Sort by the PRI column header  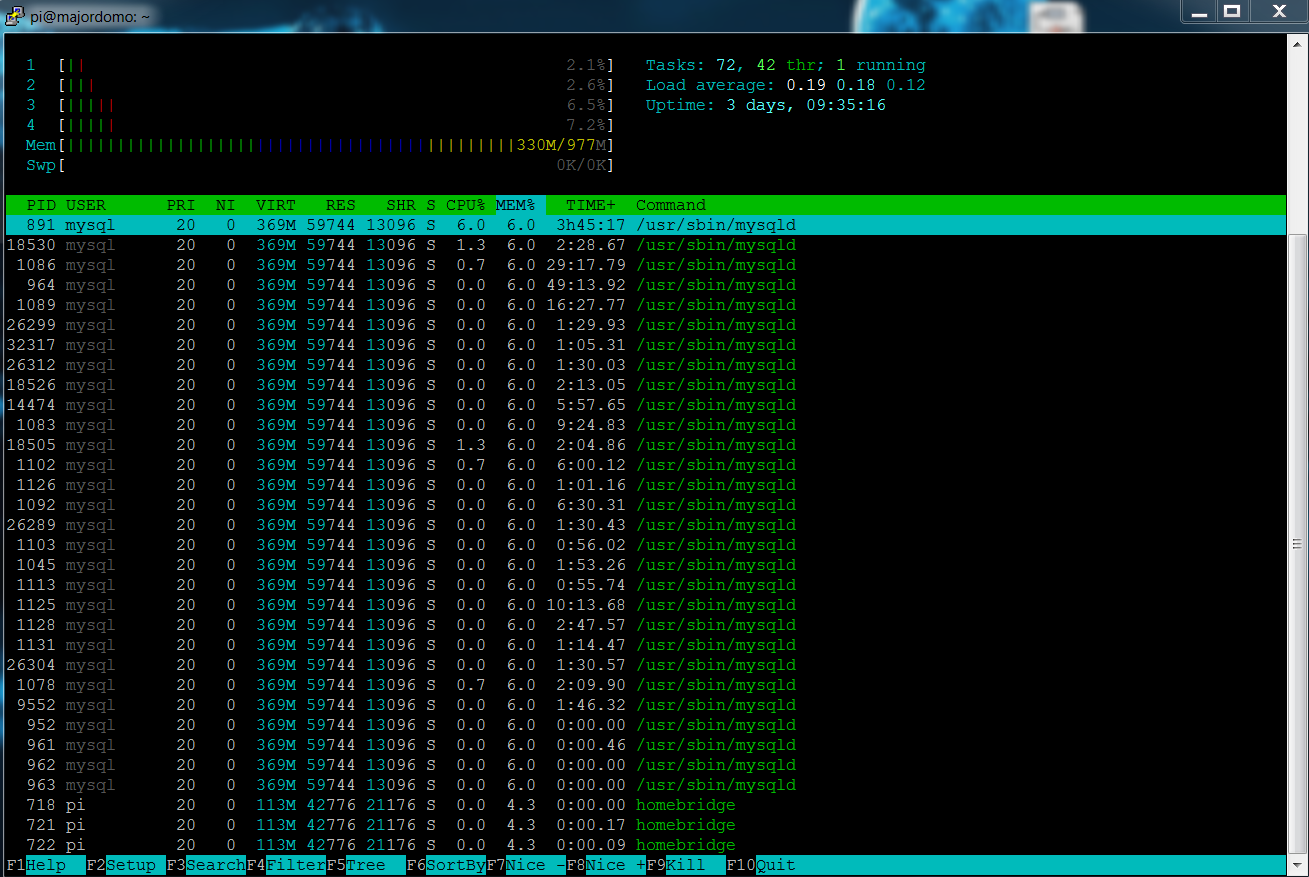(181, 205)
